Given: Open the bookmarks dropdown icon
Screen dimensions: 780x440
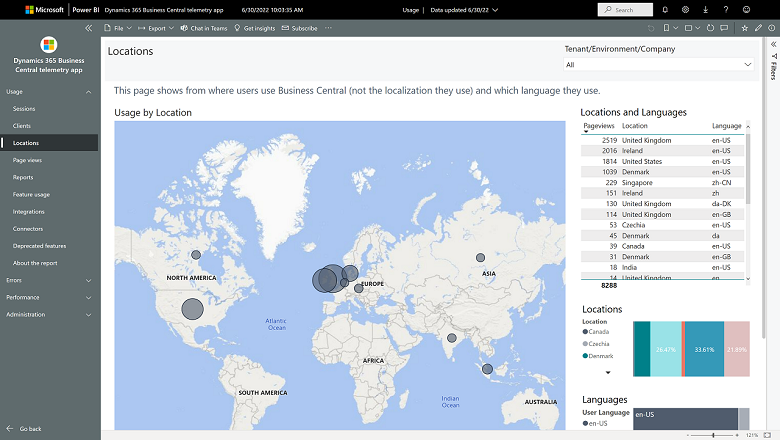Looking at the screenshot, I should (x=671, y=28).
